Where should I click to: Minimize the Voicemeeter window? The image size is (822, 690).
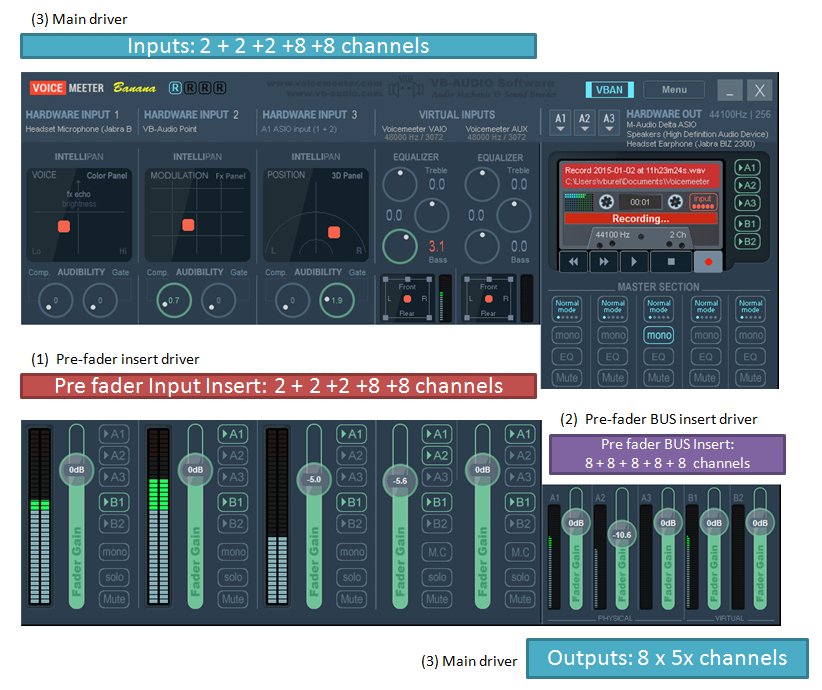point(729,90)
